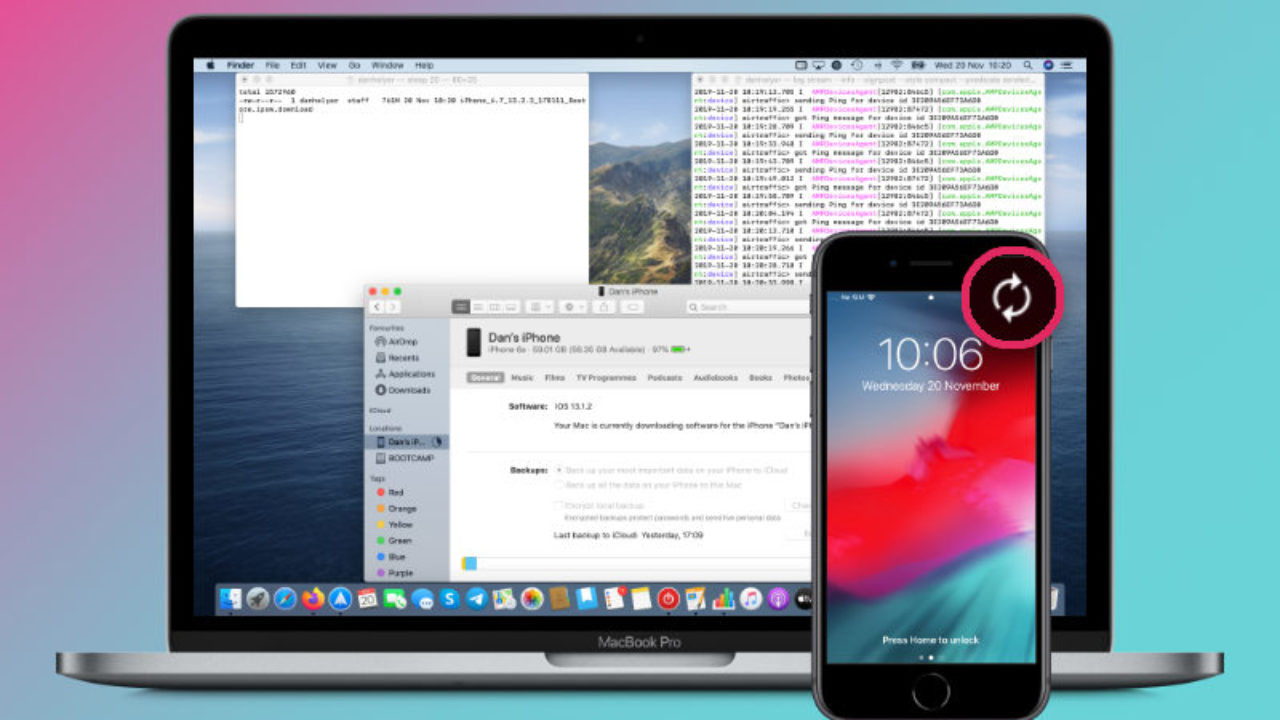Switch Finder to icon view
Viewport: 1280px width, 720px height.
click(x=461, y=307)
